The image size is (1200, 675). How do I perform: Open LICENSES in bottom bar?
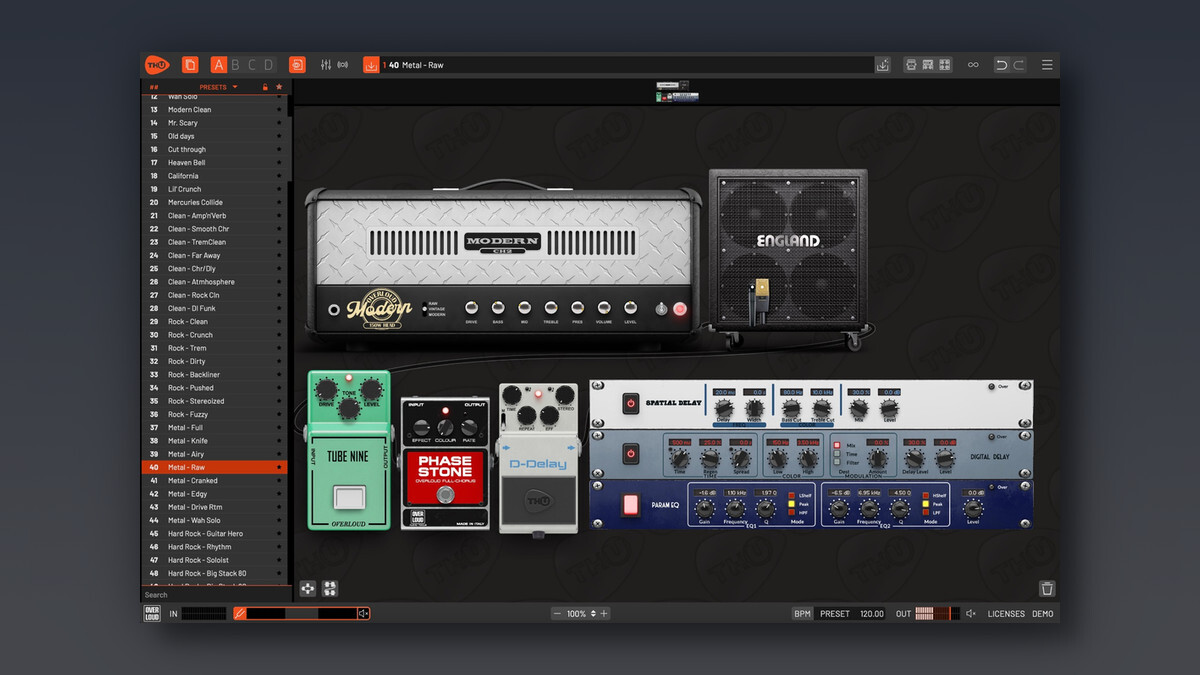click(1006, 613)
